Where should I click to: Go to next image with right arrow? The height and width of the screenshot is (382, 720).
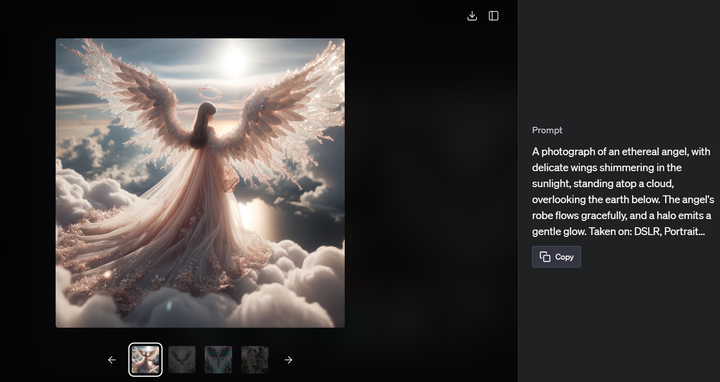pyautogui.click(x=288, y=360)
